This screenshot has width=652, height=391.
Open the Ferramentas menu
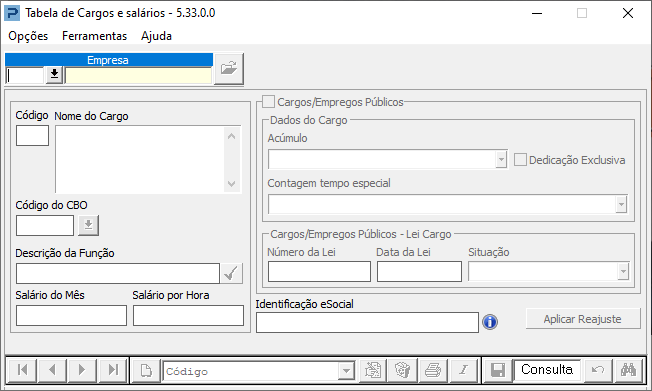pos(94,36)
